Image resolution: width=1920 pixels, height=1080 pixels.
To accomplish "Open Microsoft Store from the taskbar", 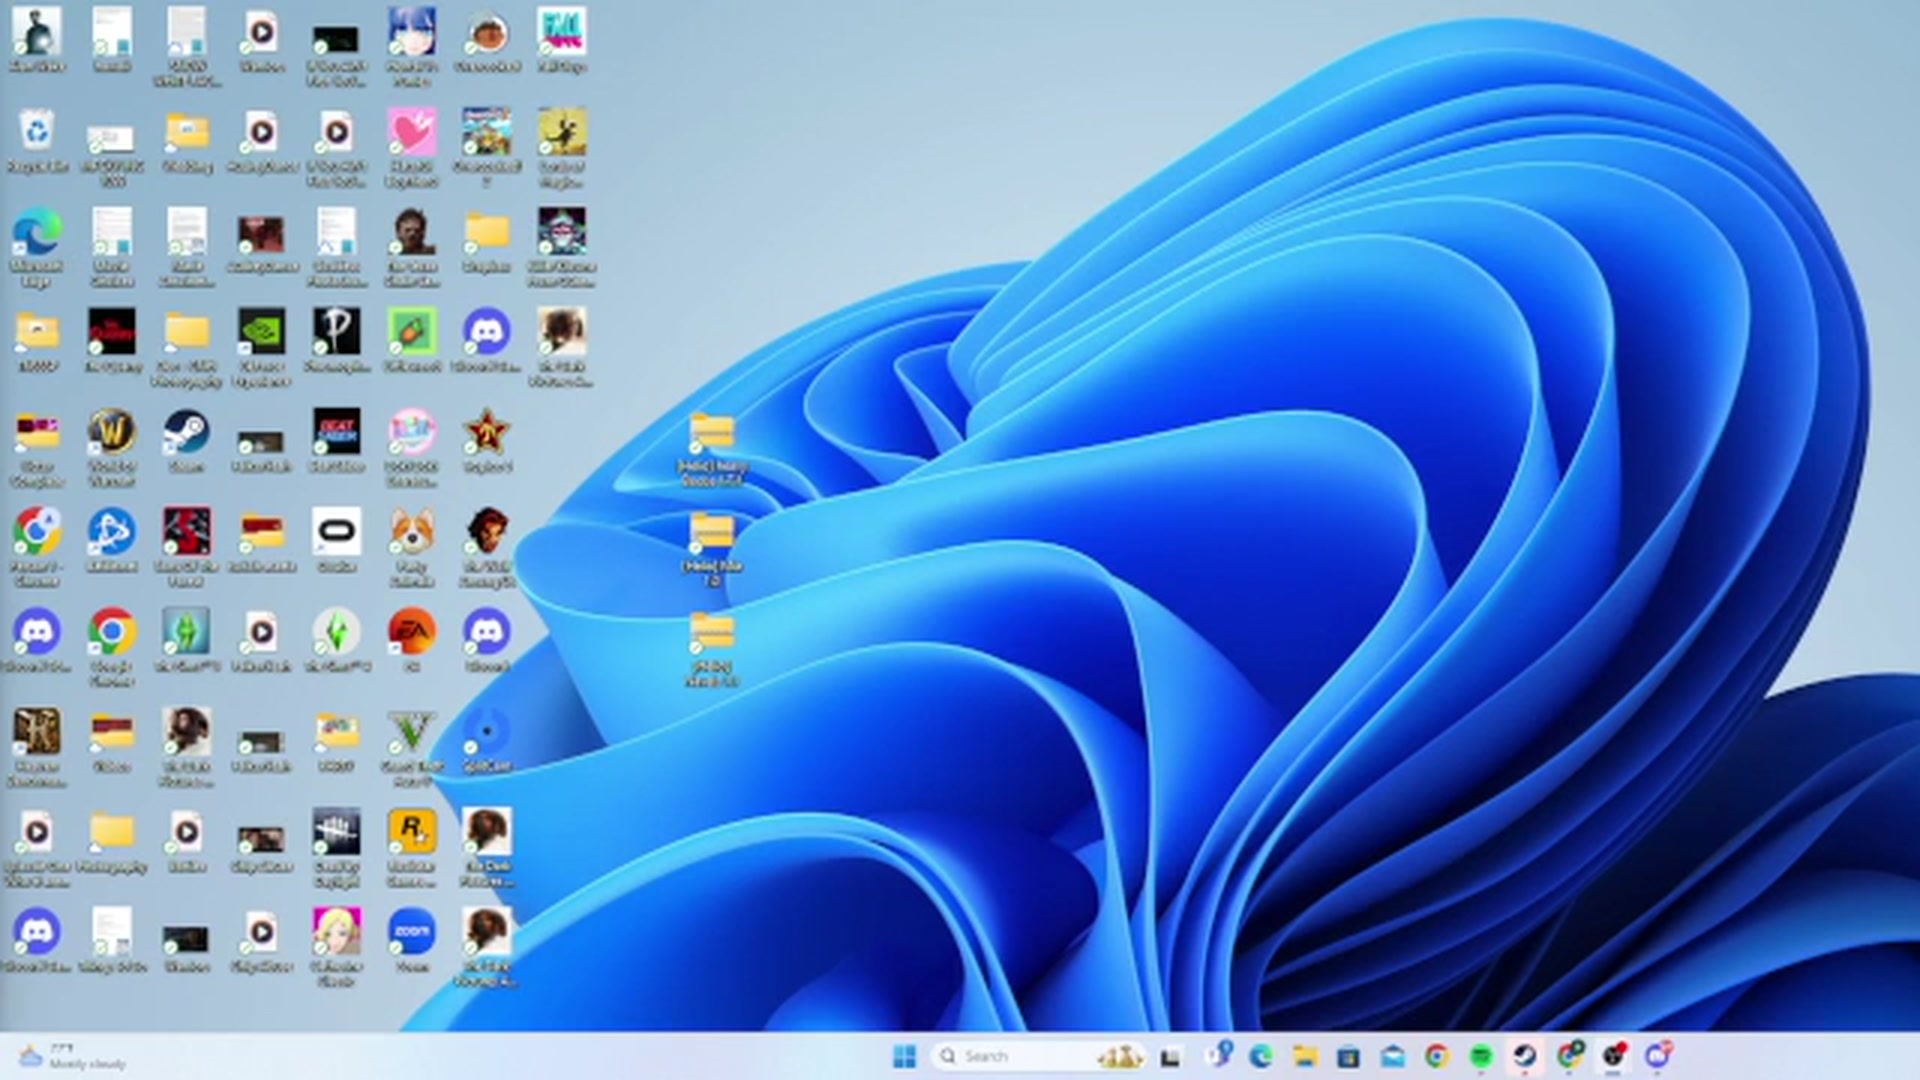I will (1348, 1056).
